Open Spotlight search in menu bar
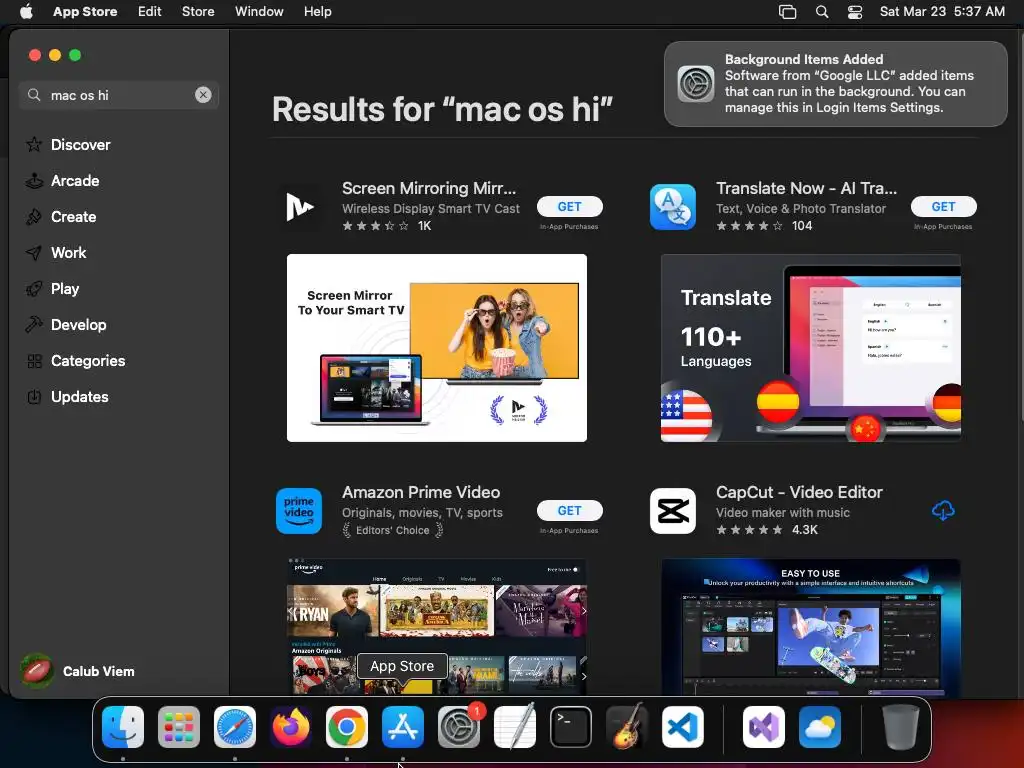This screenshot has width=1024, height=768. (x=822, y=12)
